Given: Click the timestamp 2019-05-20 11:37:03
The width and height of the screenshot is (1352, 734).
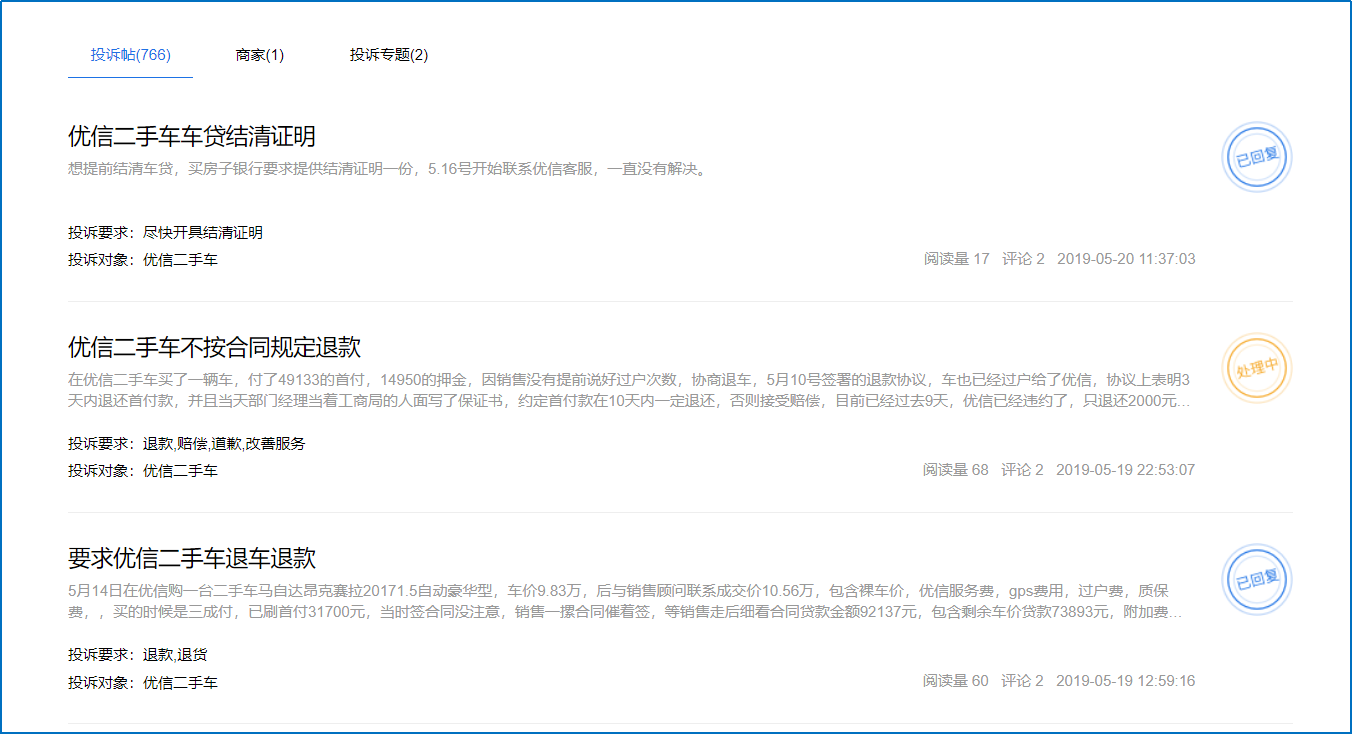Looking at the screenshot, I should pos(1126,259).
